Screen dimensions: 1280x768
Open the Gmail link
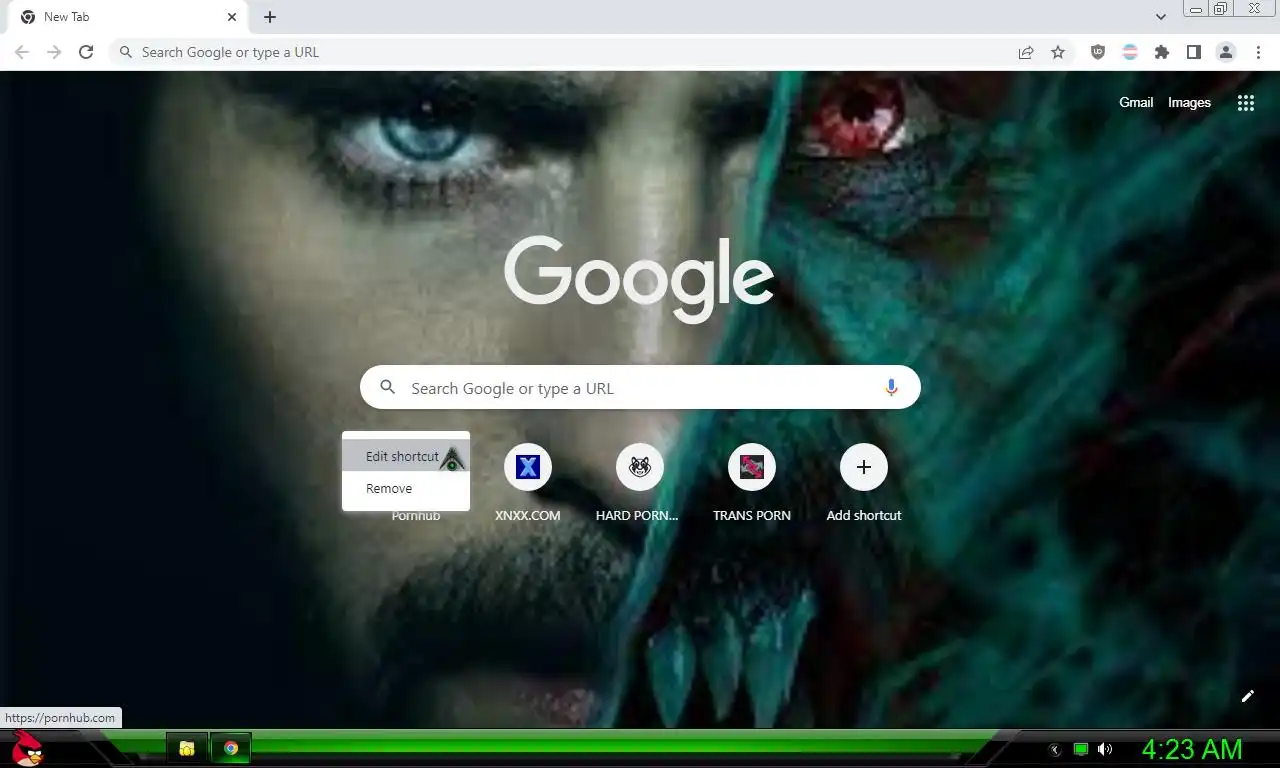(1136, 102)
